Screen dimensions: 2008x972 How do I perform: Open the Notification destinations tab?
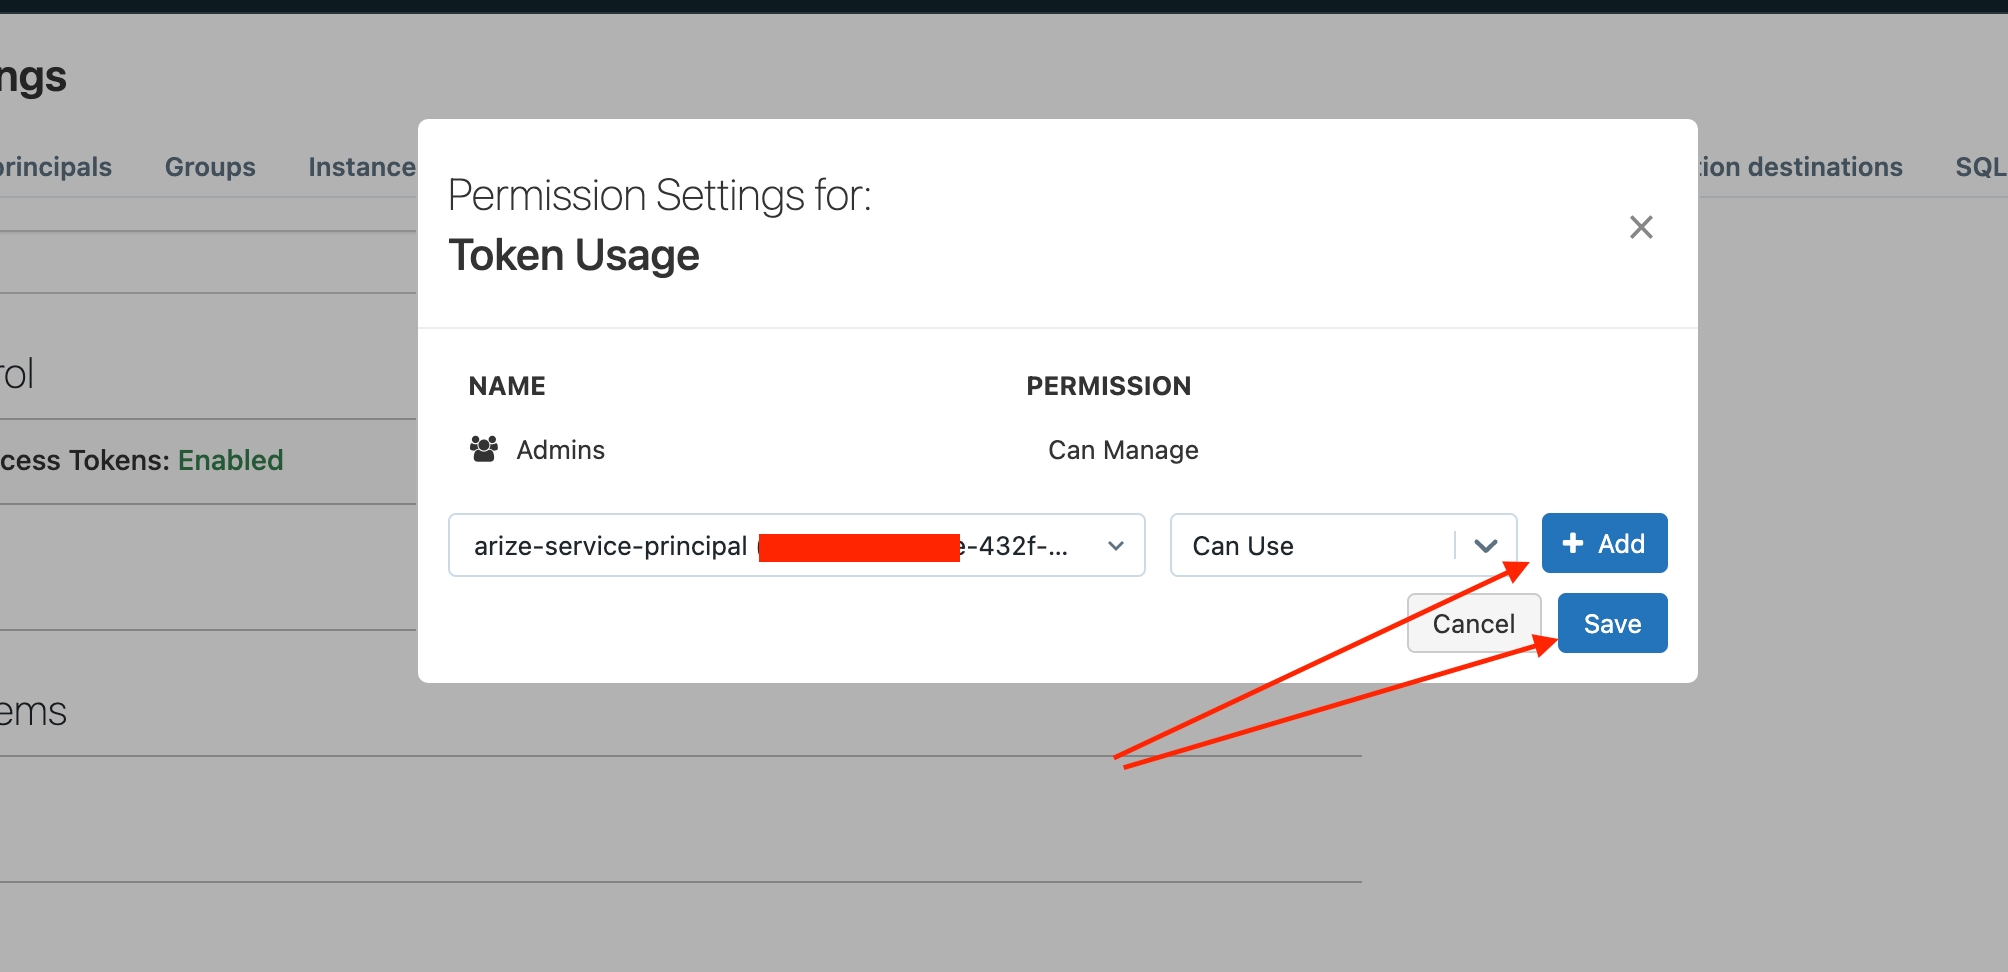1800,167
